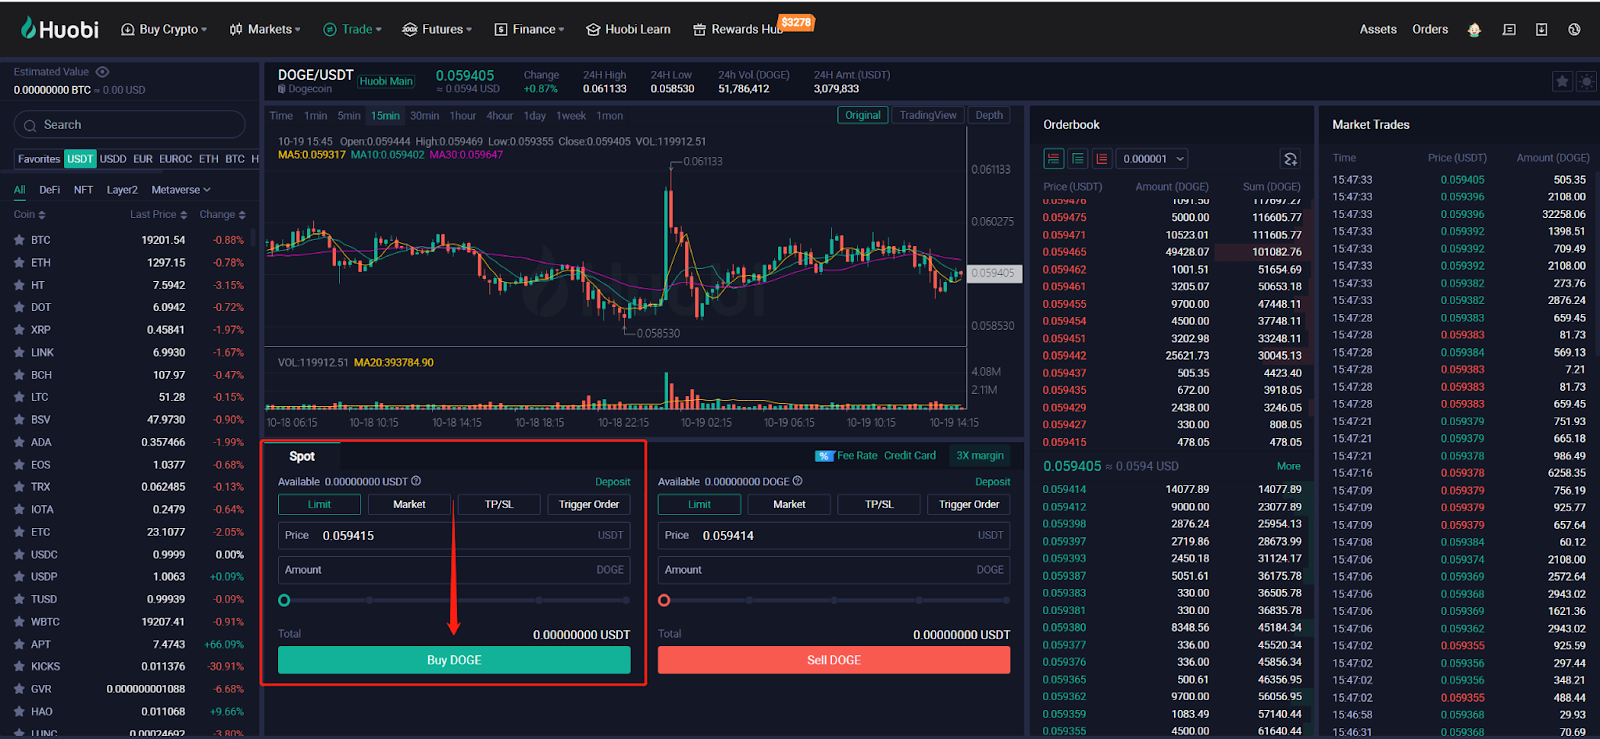
Task: Switch chart to the 1hour interval
Action: (x=463, y=116)
